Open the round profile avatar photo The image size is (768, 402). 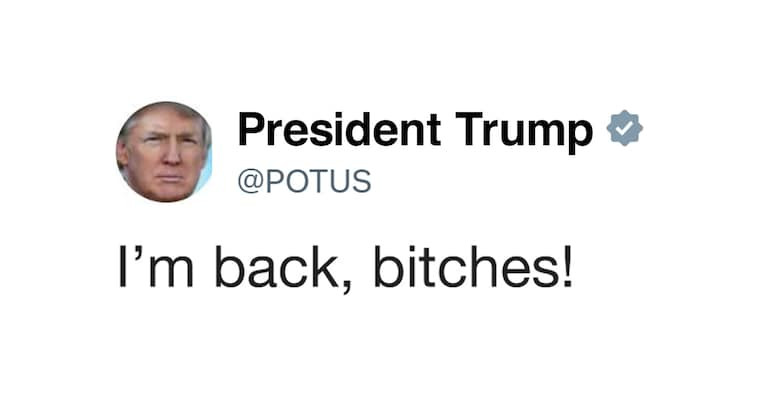pyautogui.click(x=164, y=152)
